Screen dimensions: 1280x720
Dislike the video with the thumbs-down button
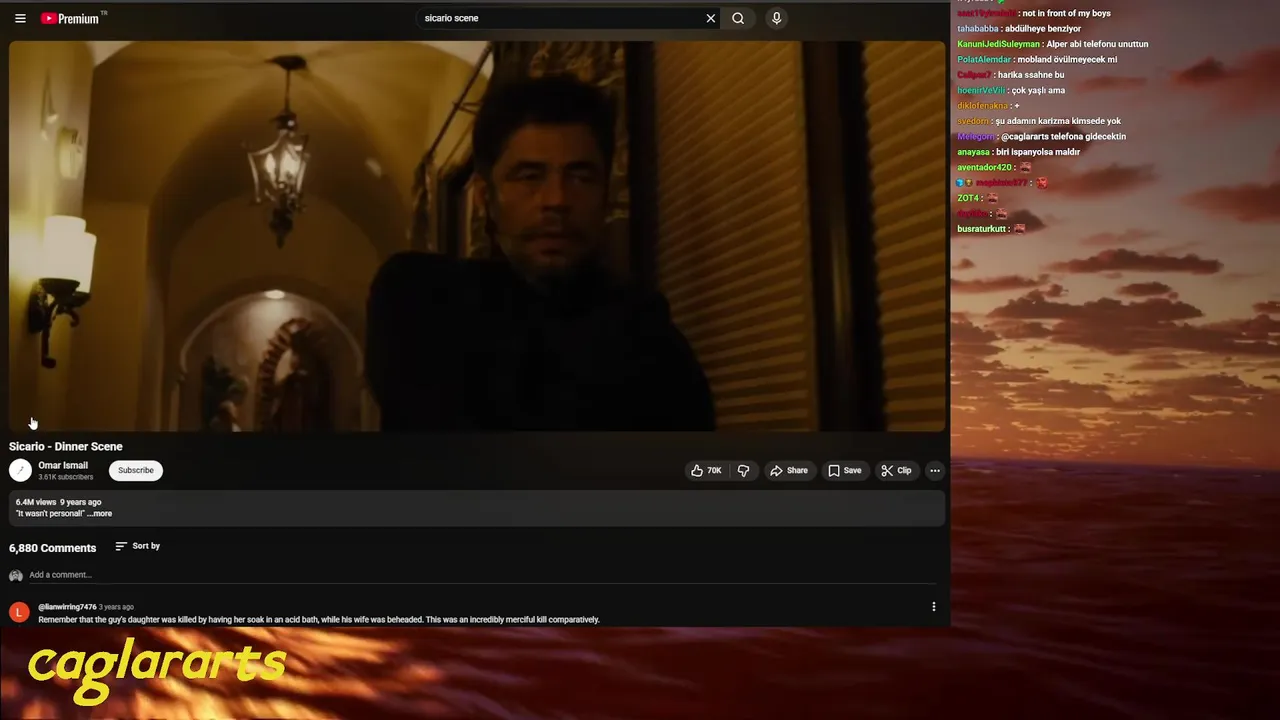744,471
